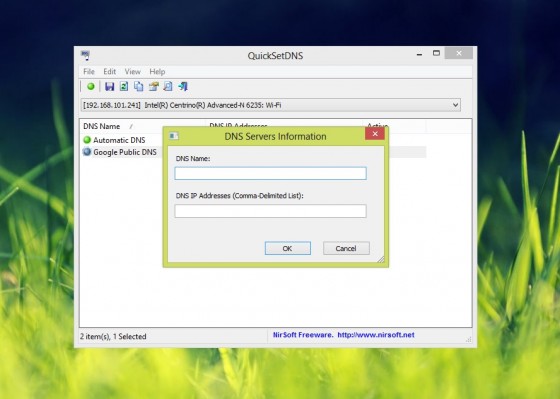Close the QuickSetDNS main window

pos(459,53)
